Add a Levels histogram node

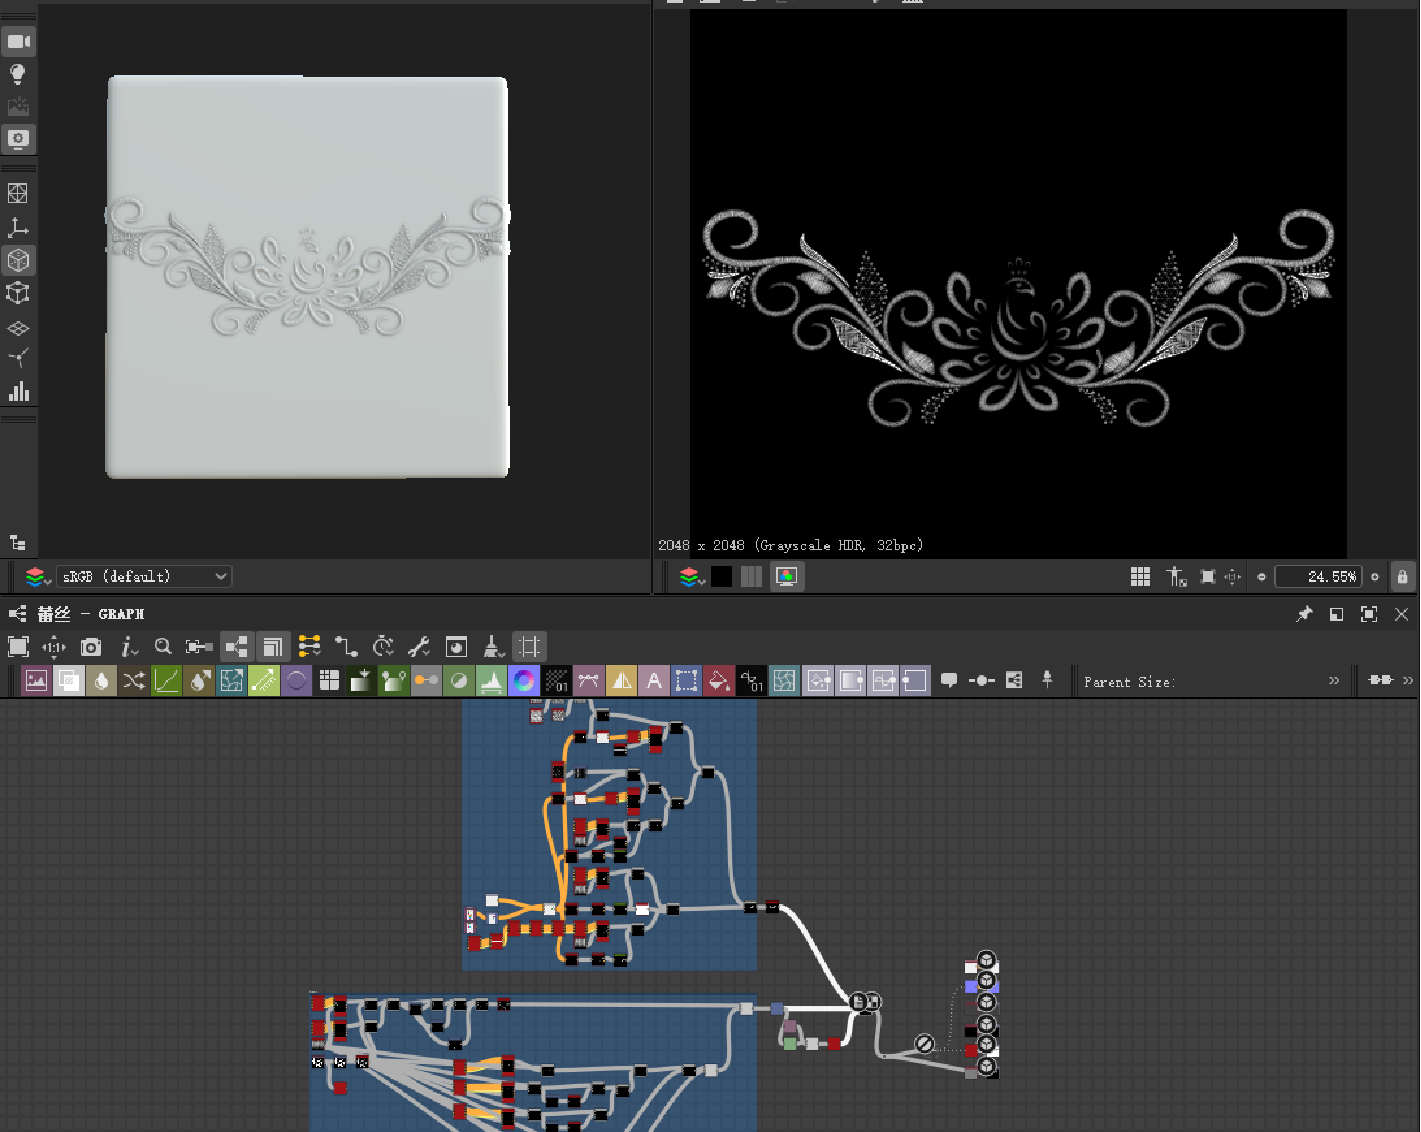point(491,681)
